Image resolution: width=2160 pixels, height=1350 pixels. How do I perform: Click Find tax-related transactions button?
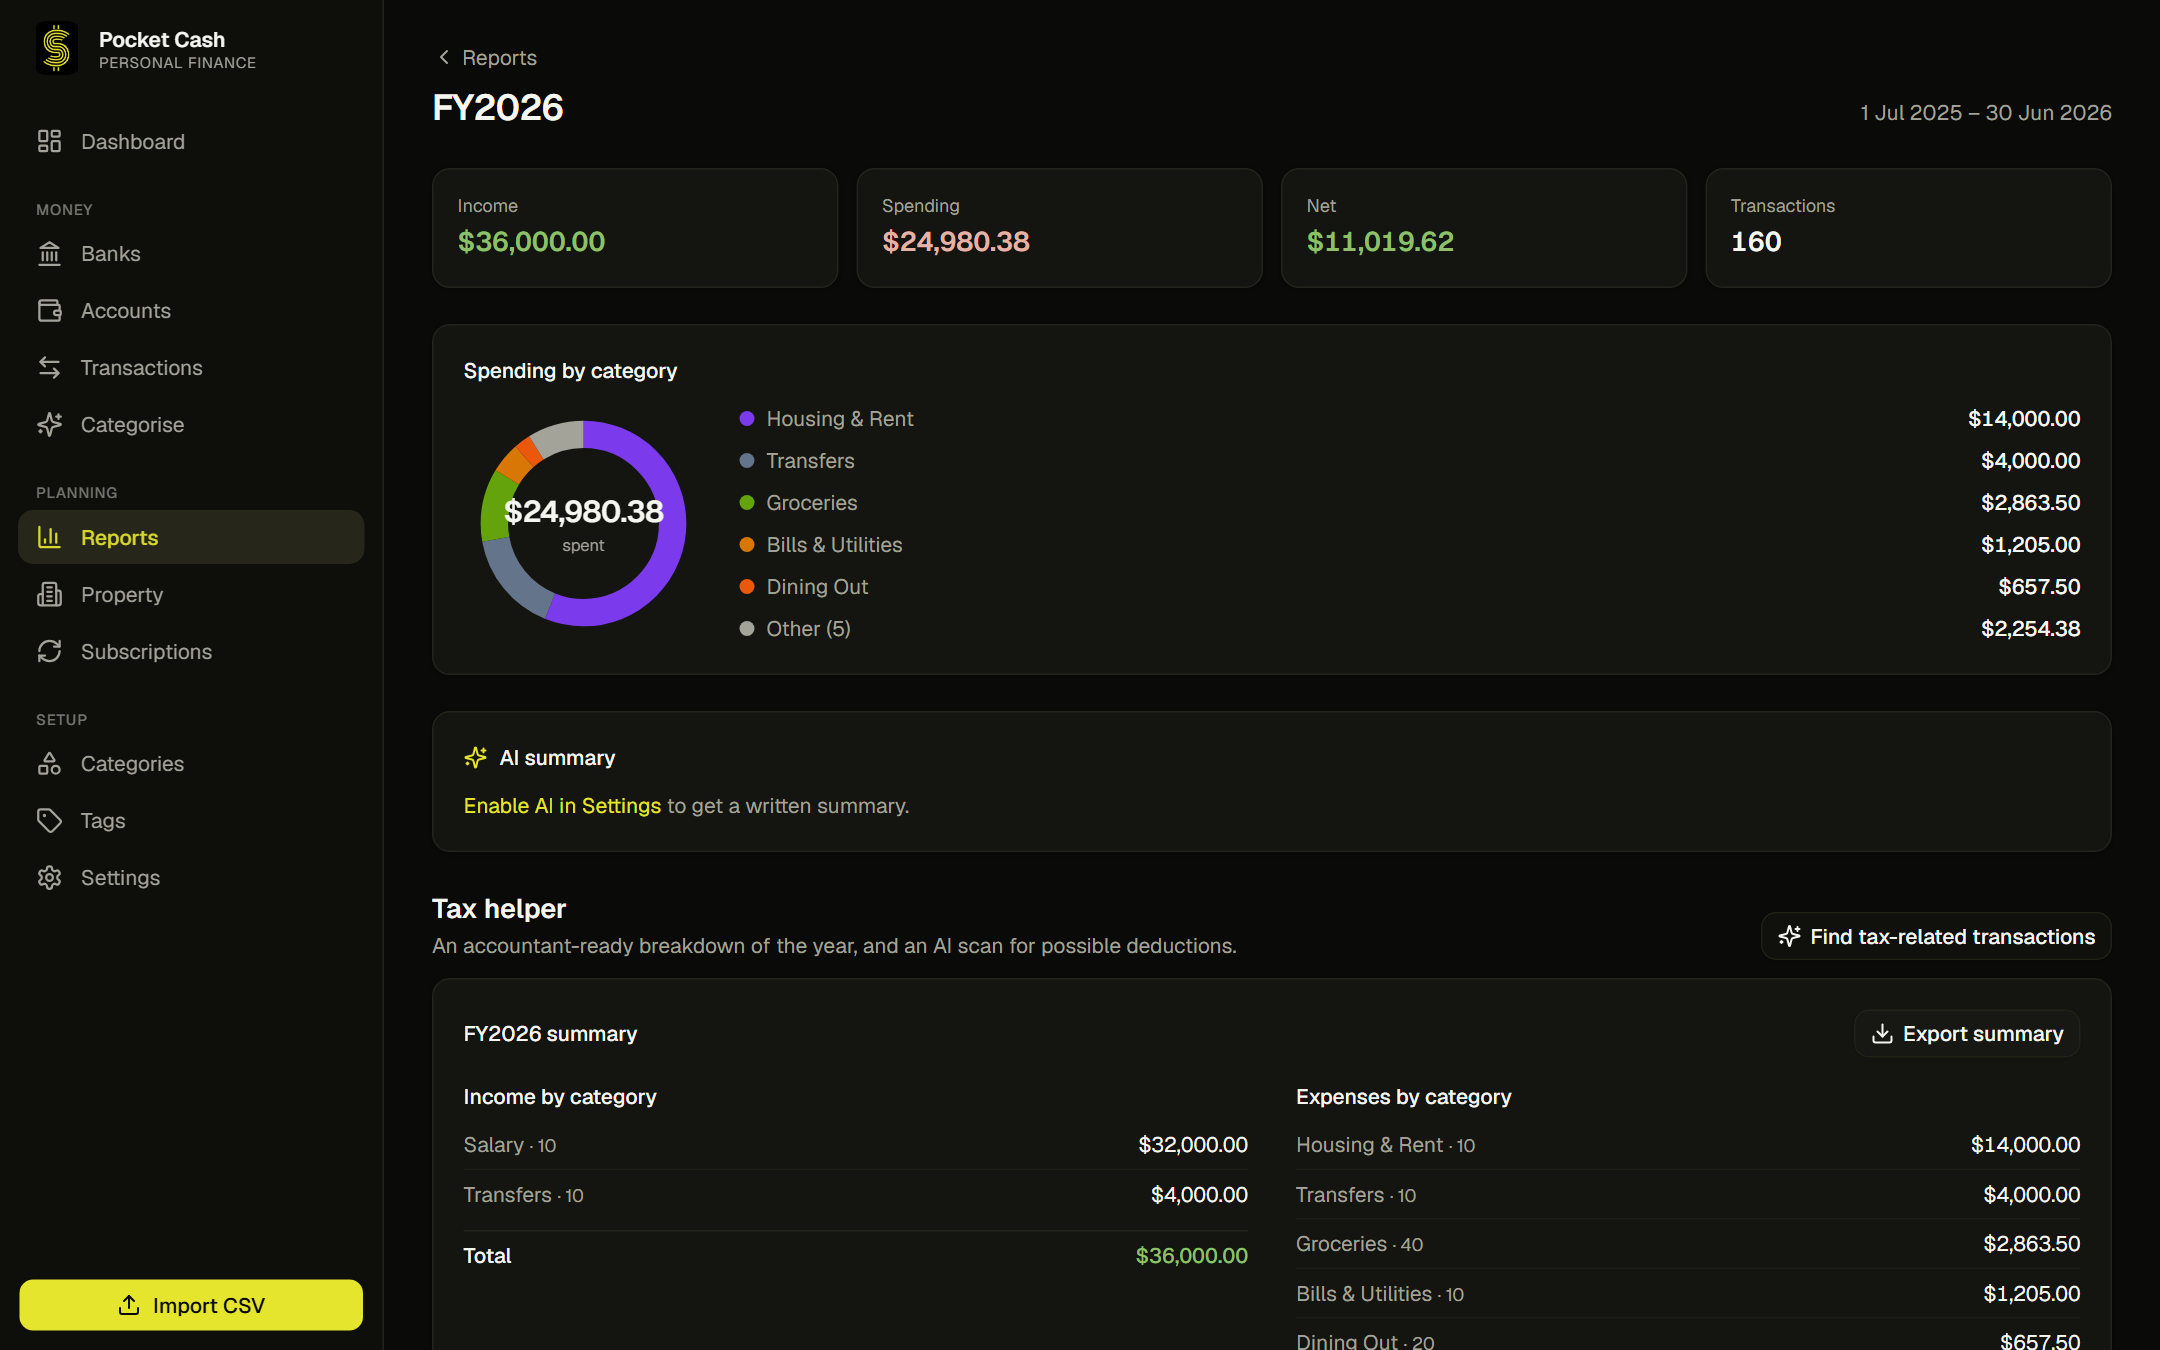click(x=1936, y=936)
